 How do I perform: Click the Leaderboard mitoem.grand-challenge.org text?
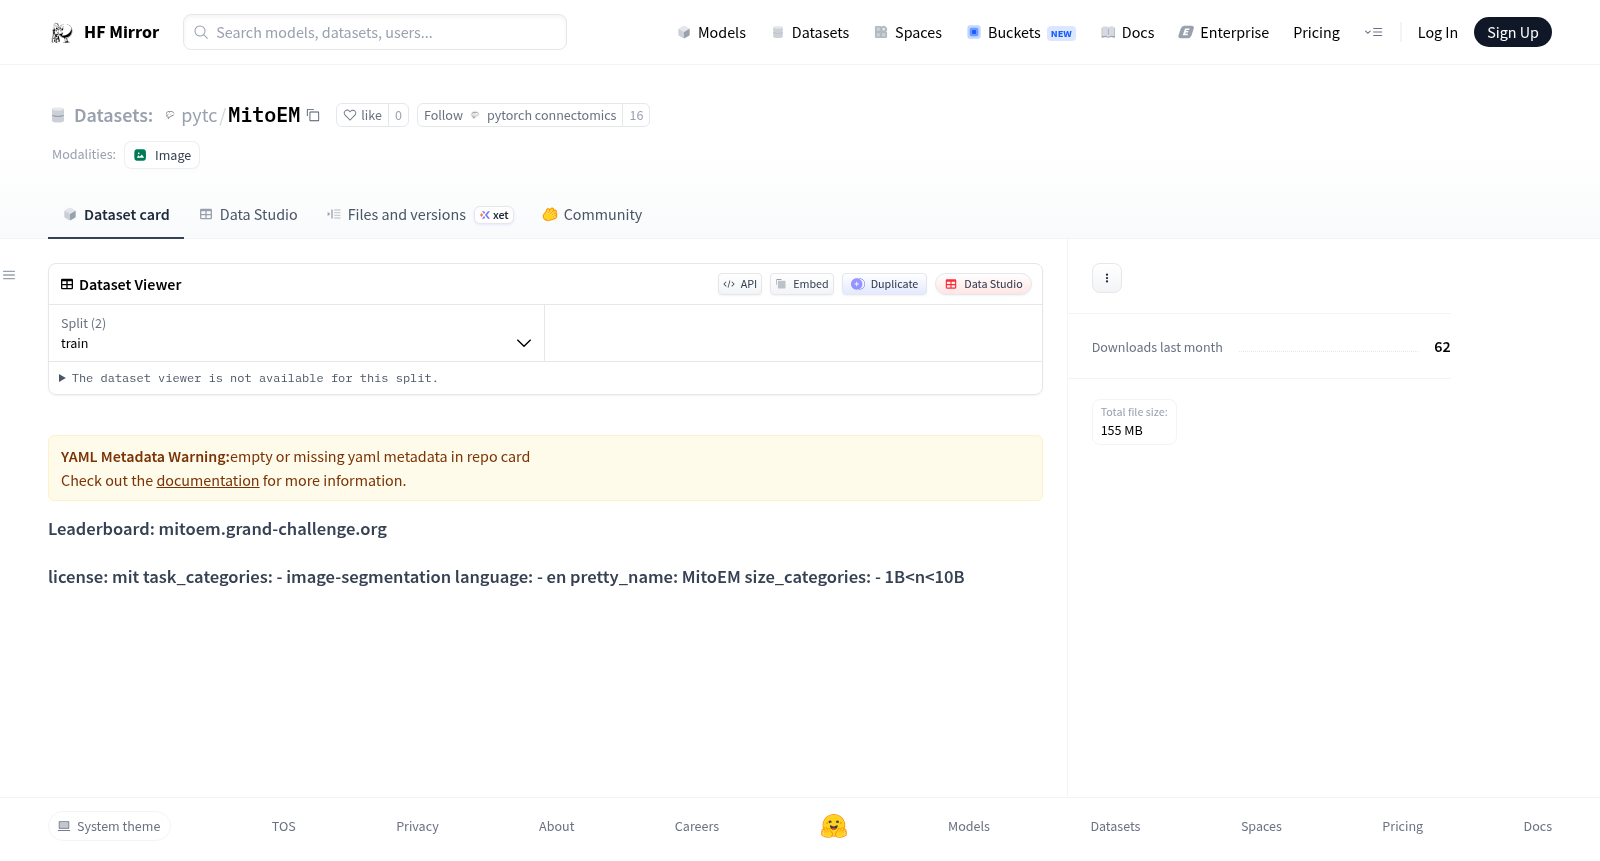217,529
